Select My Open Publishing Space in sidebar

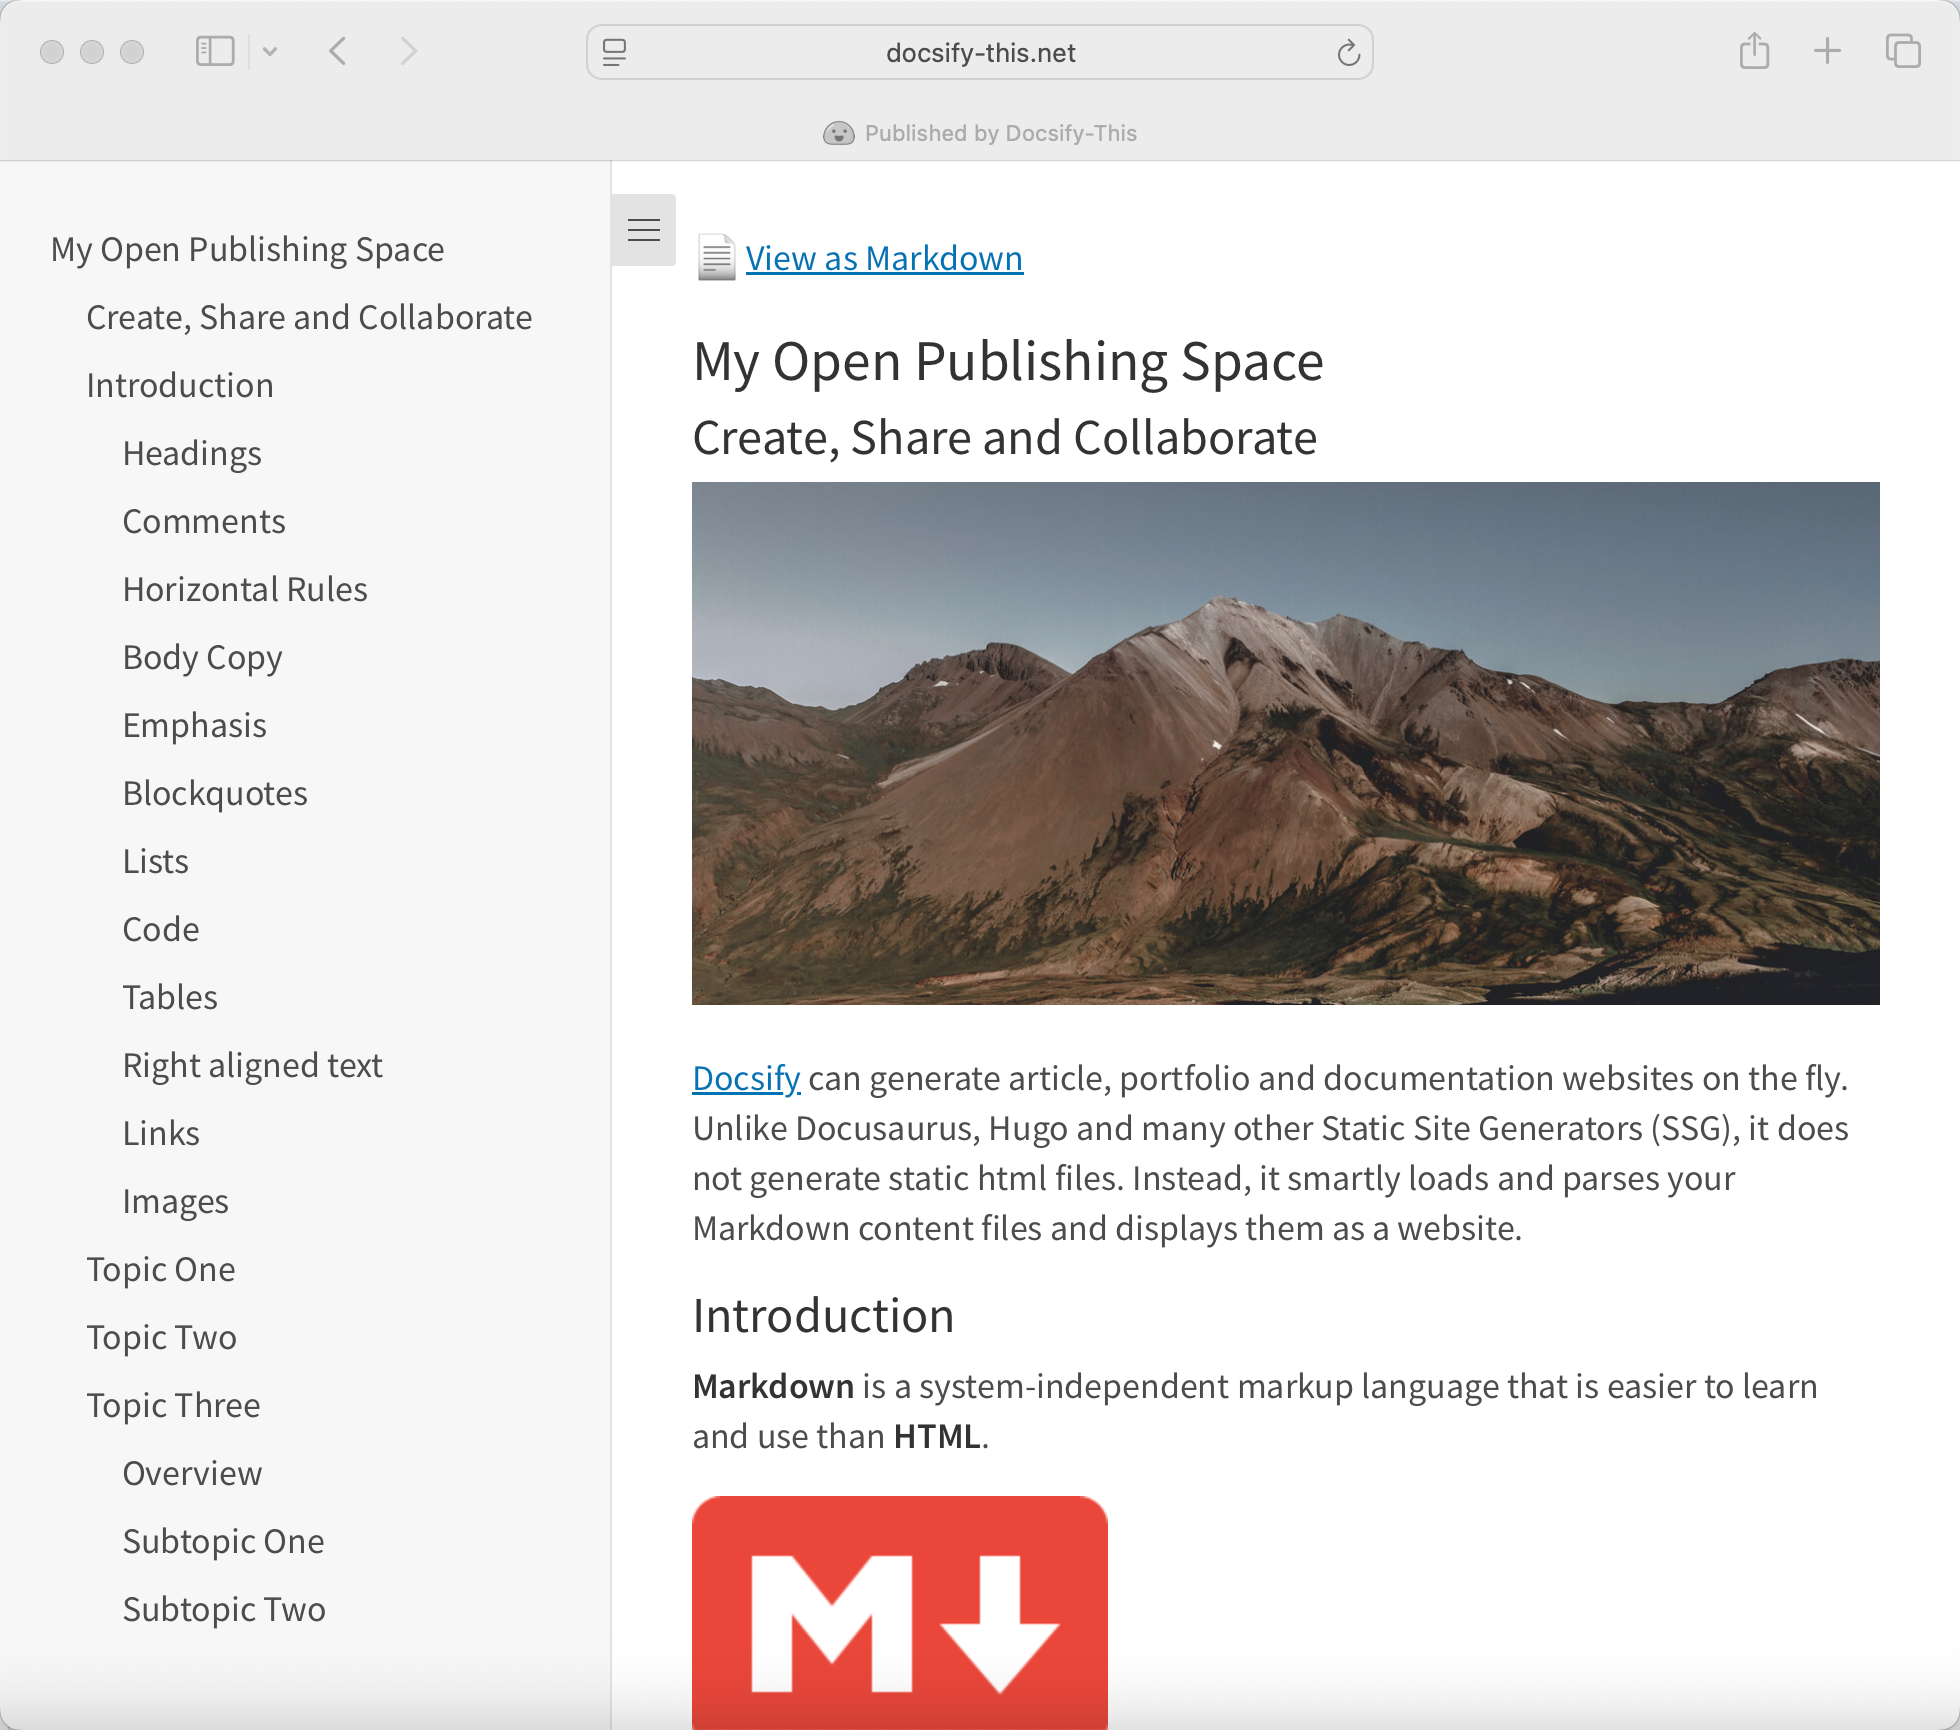pyautogui.click(x=248, y=249)
